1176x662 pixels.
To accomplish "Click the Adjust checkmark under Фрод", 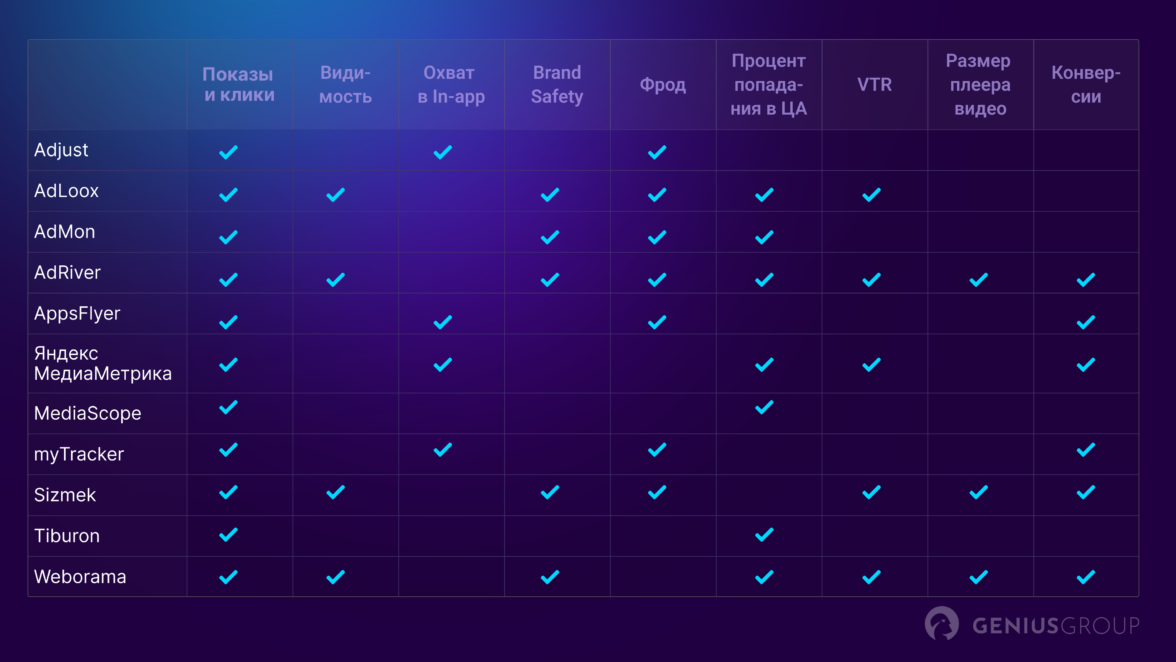I will 657,152.
